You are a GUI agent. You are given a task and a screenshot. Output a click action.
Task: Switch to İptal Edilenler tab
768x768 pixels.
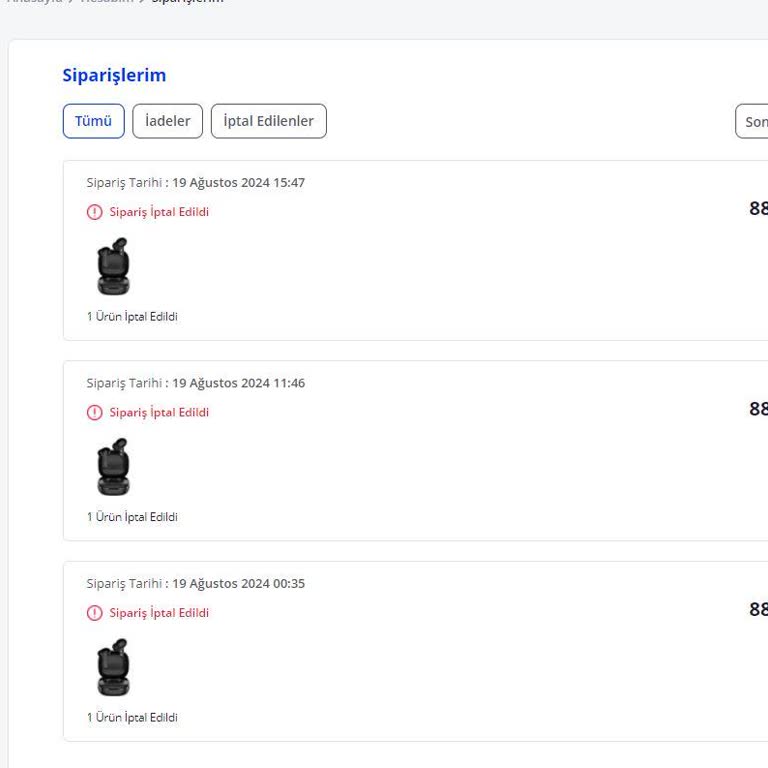click(x=268, y=121)
